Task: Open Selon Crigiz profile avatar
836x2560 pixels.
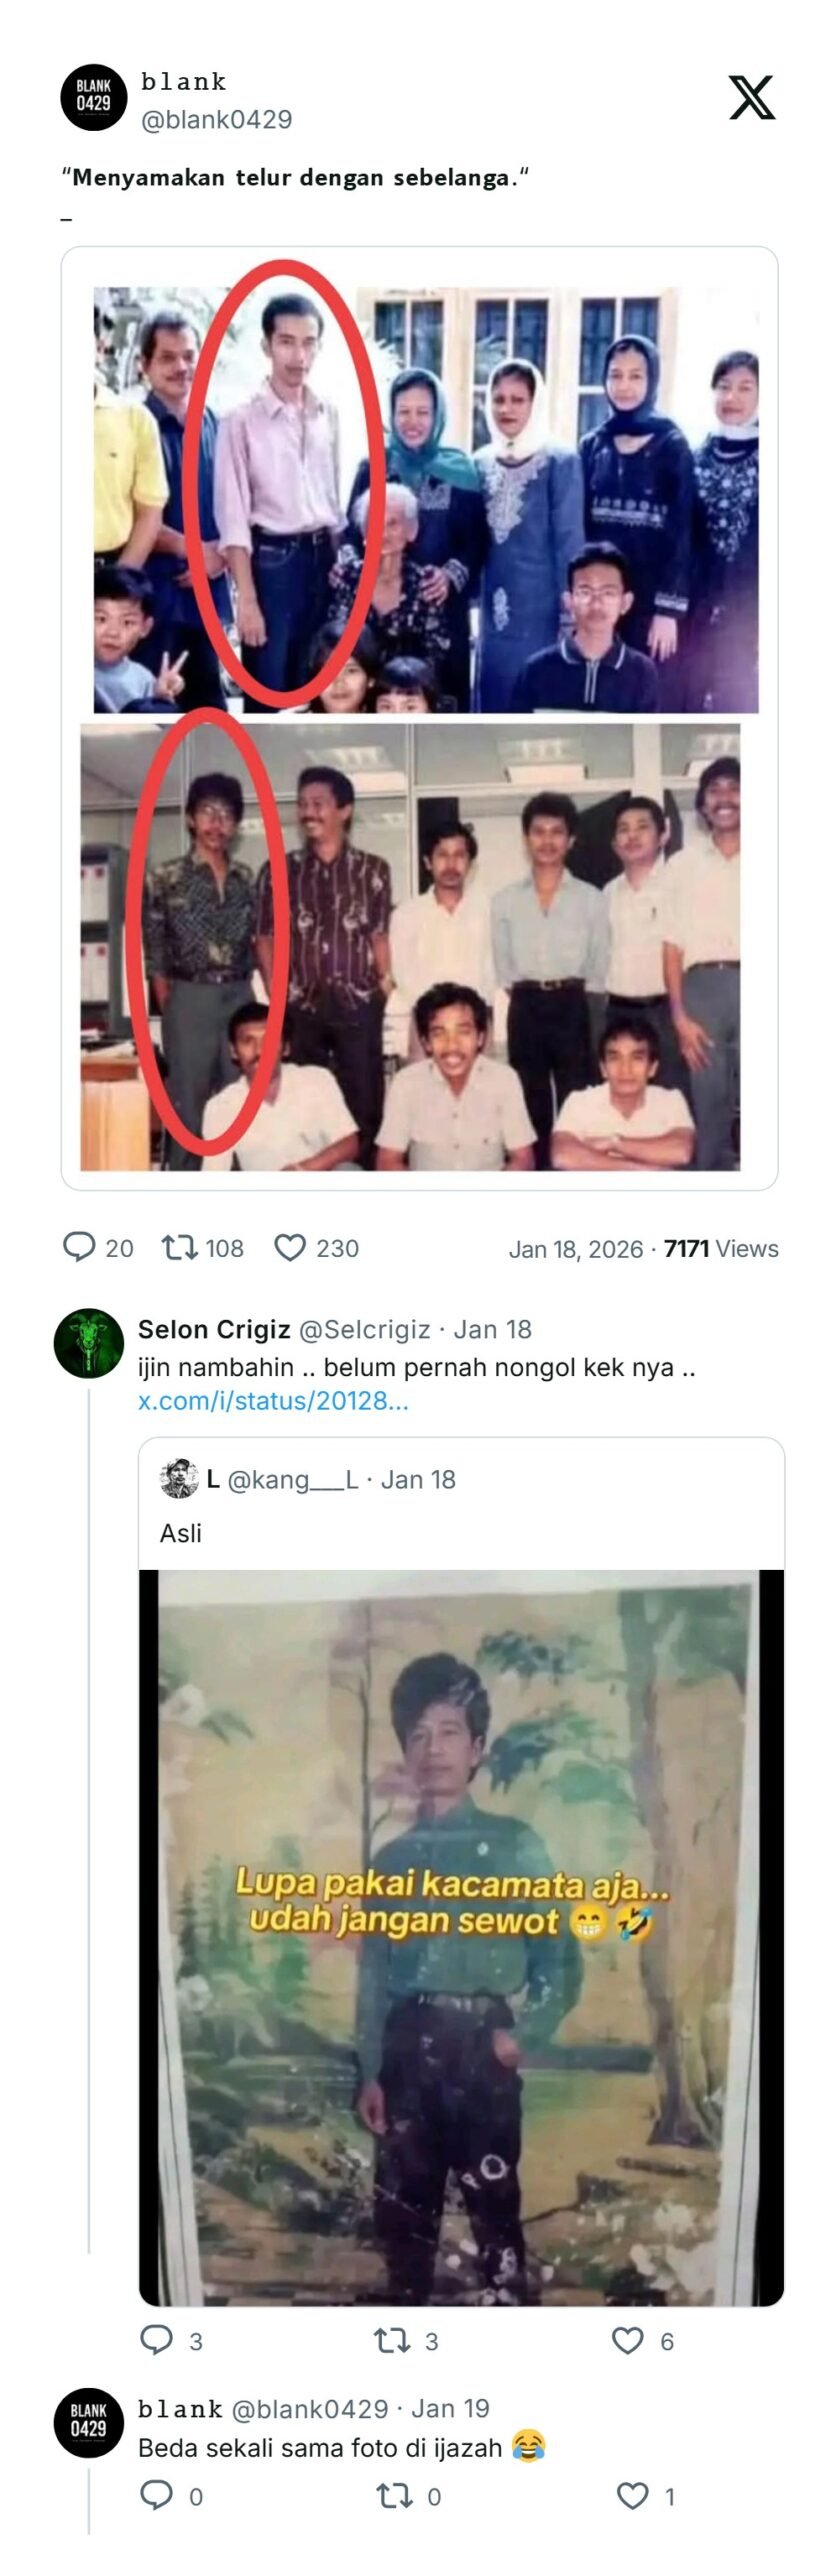Action: pyautogui.click(x=89, y=1343)
